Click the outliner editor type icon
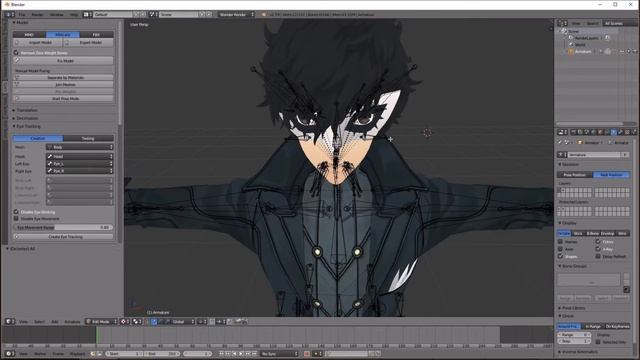Viewport: 640px width, 360px height. (x=562, y=23)
